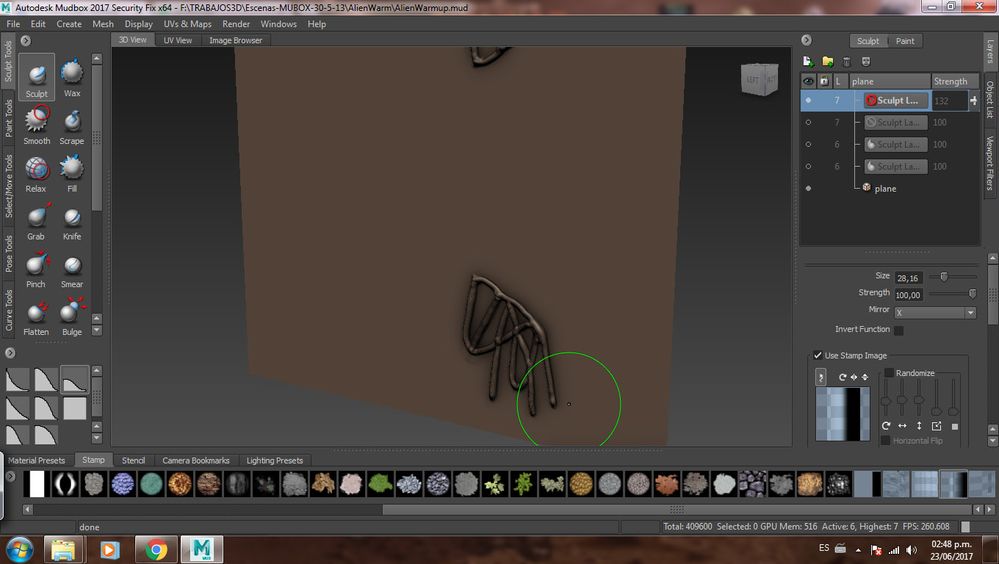Switch to the Image Browser tab
Screen dimensions: 999x564
click(235, 40)
